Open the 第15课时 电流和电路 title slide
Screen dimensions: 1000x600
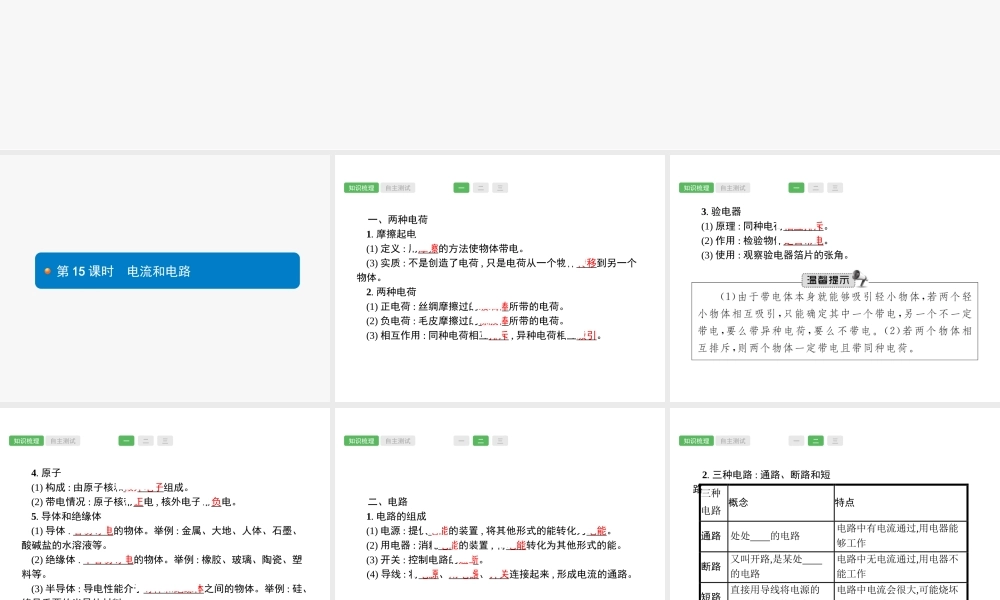pyautogui.click(x=167, y=271)
